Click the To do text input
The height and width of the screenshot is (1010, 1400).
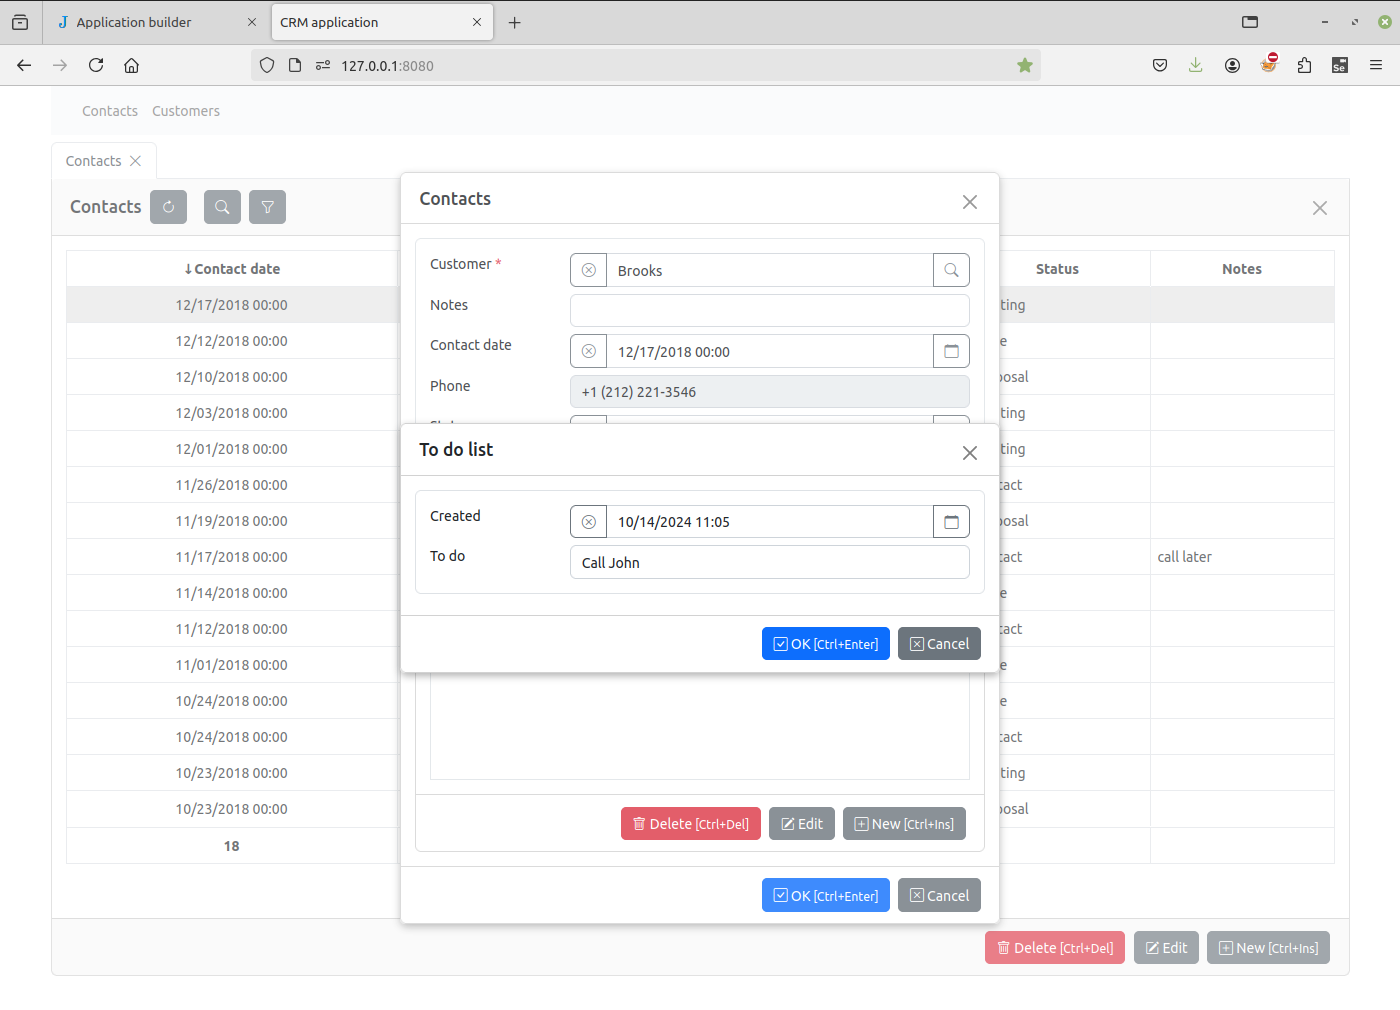point(769,563)
